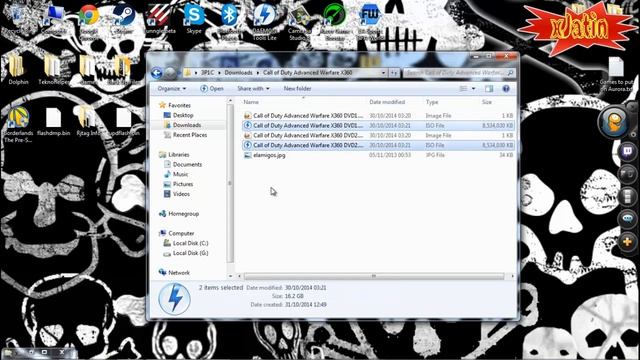Go to 3P1C in the address breadcrumb
Screen dimensions: 640x360
click(x=207, y=73)
